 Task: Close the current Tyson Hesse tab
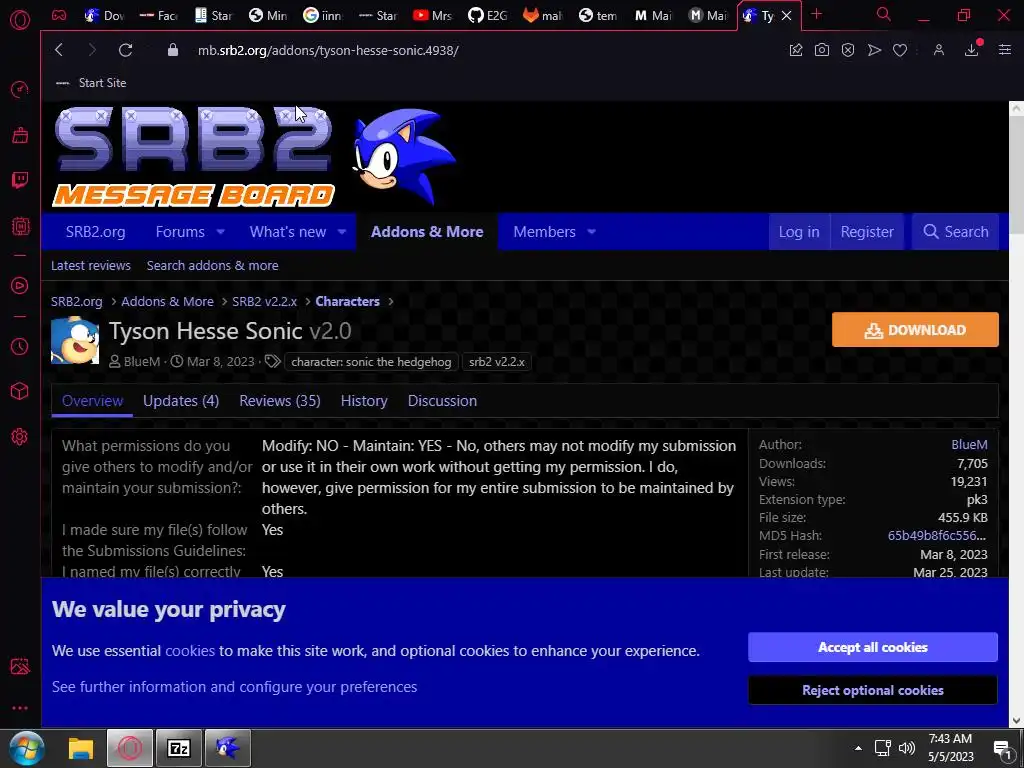click(787, 16)
